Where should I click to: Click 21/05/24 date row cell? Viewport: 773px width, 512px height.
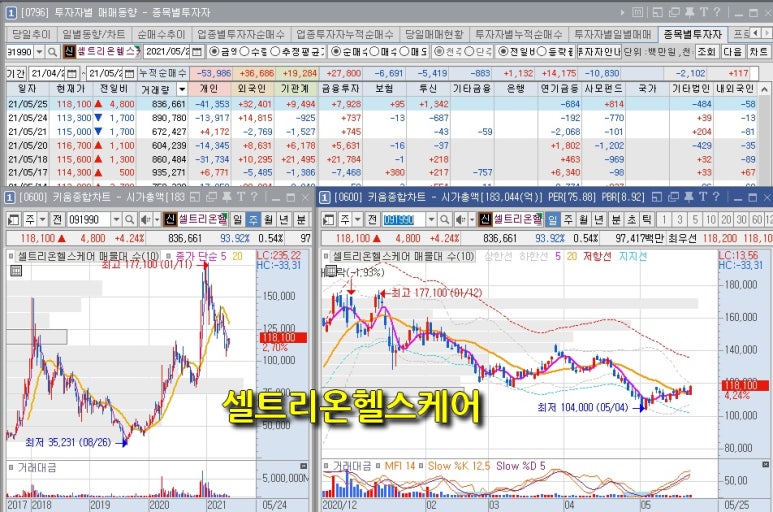(28, 118)
